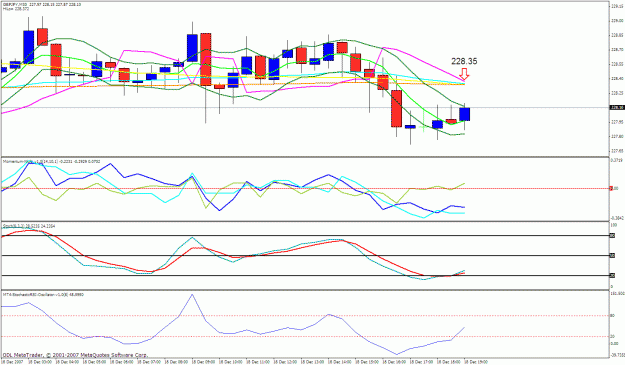
Task: Click the GBPJPY chart title text
Action: click(x=41, y=4)
